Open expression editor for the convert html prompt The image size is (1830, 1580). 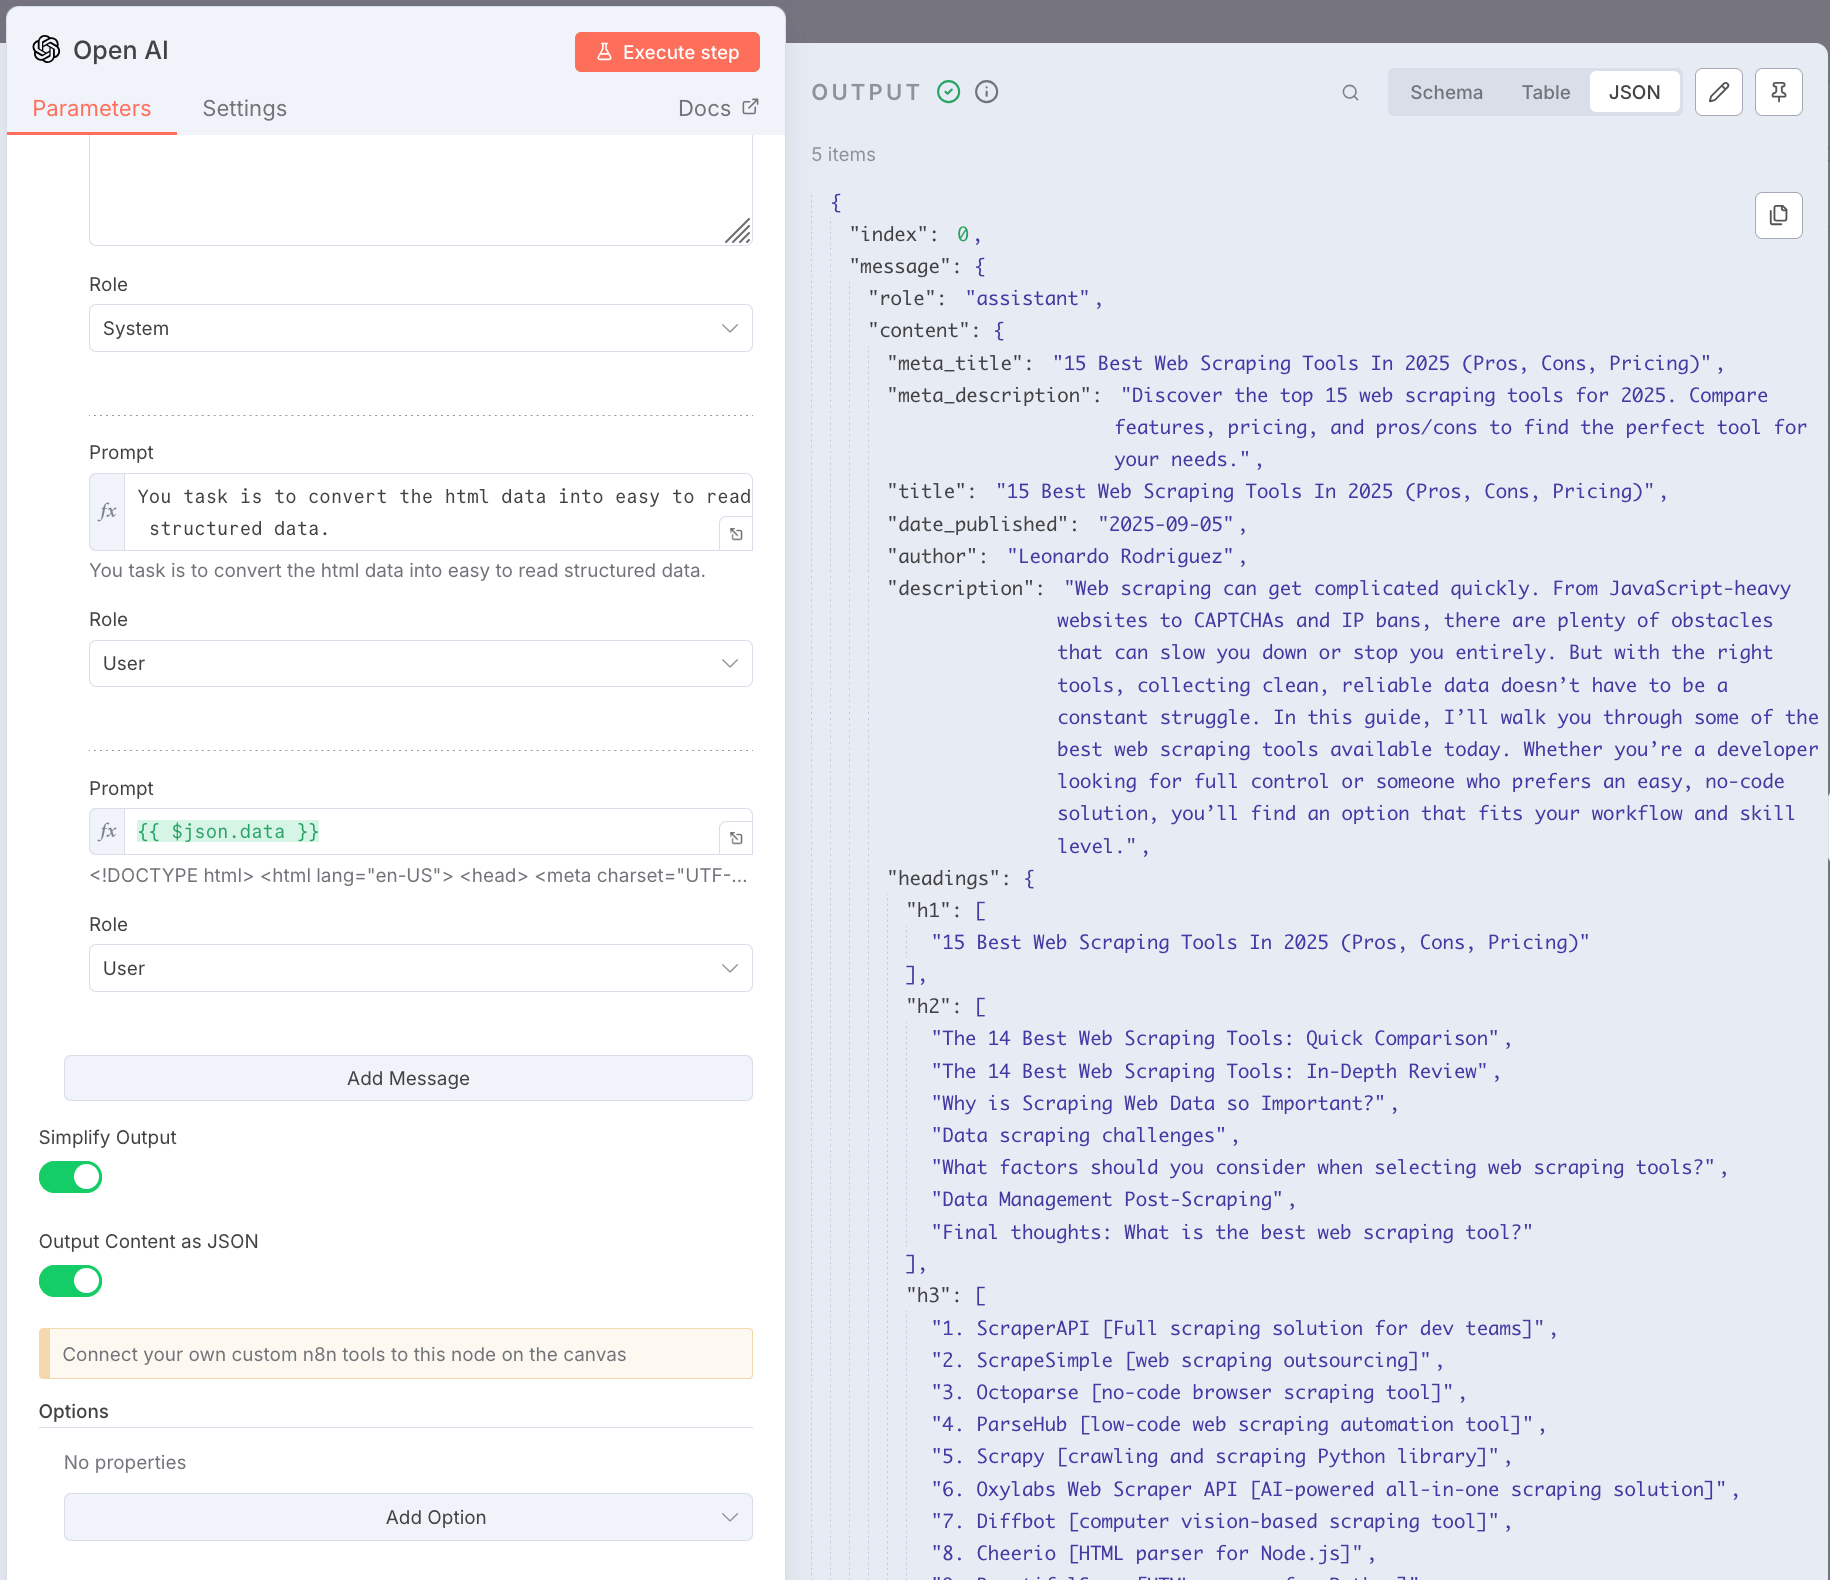pos(736,534)
